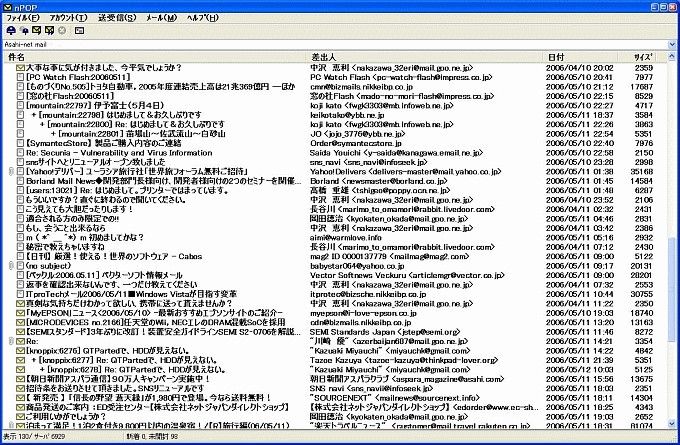Click the mail icon beside [mountain:22797] 伊予富士
This screenshot has width=680, height=445.
point(20,105)
